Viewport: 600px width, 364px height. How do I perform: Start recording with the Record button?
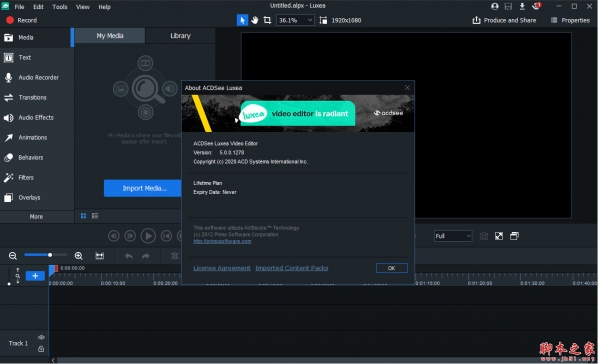click(21, 20)
